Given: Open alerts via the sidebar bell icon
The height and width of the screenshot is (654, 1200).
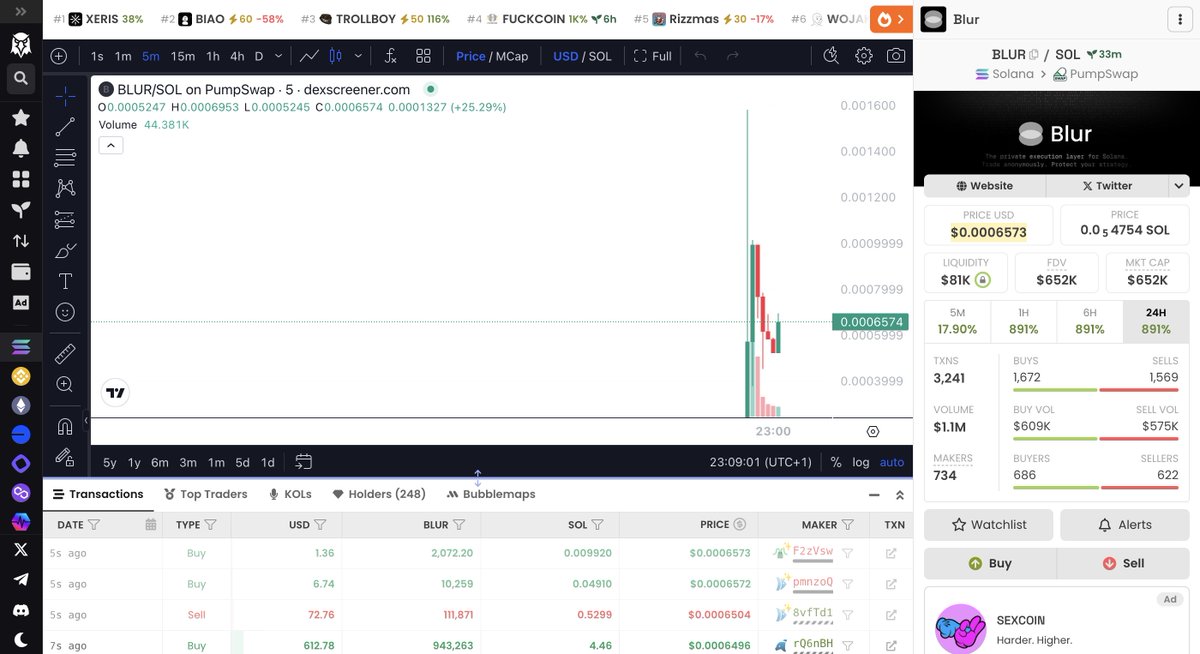Looking at the screenshot, I should point(20,148).
